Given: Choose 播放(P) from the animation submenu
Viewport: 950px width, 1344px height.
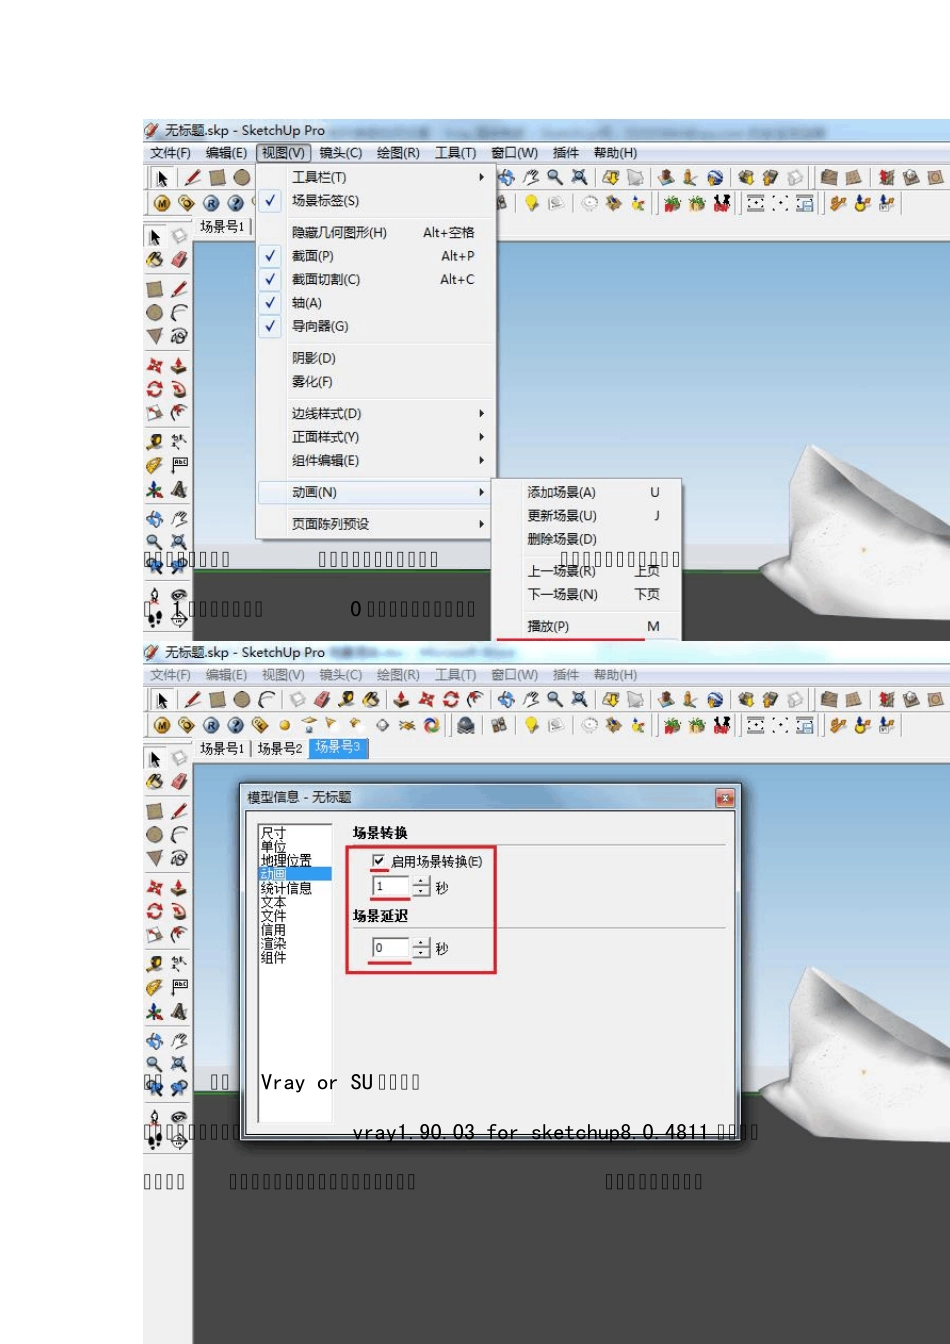Looking at the screenshot, I should (x=587, y=626).
